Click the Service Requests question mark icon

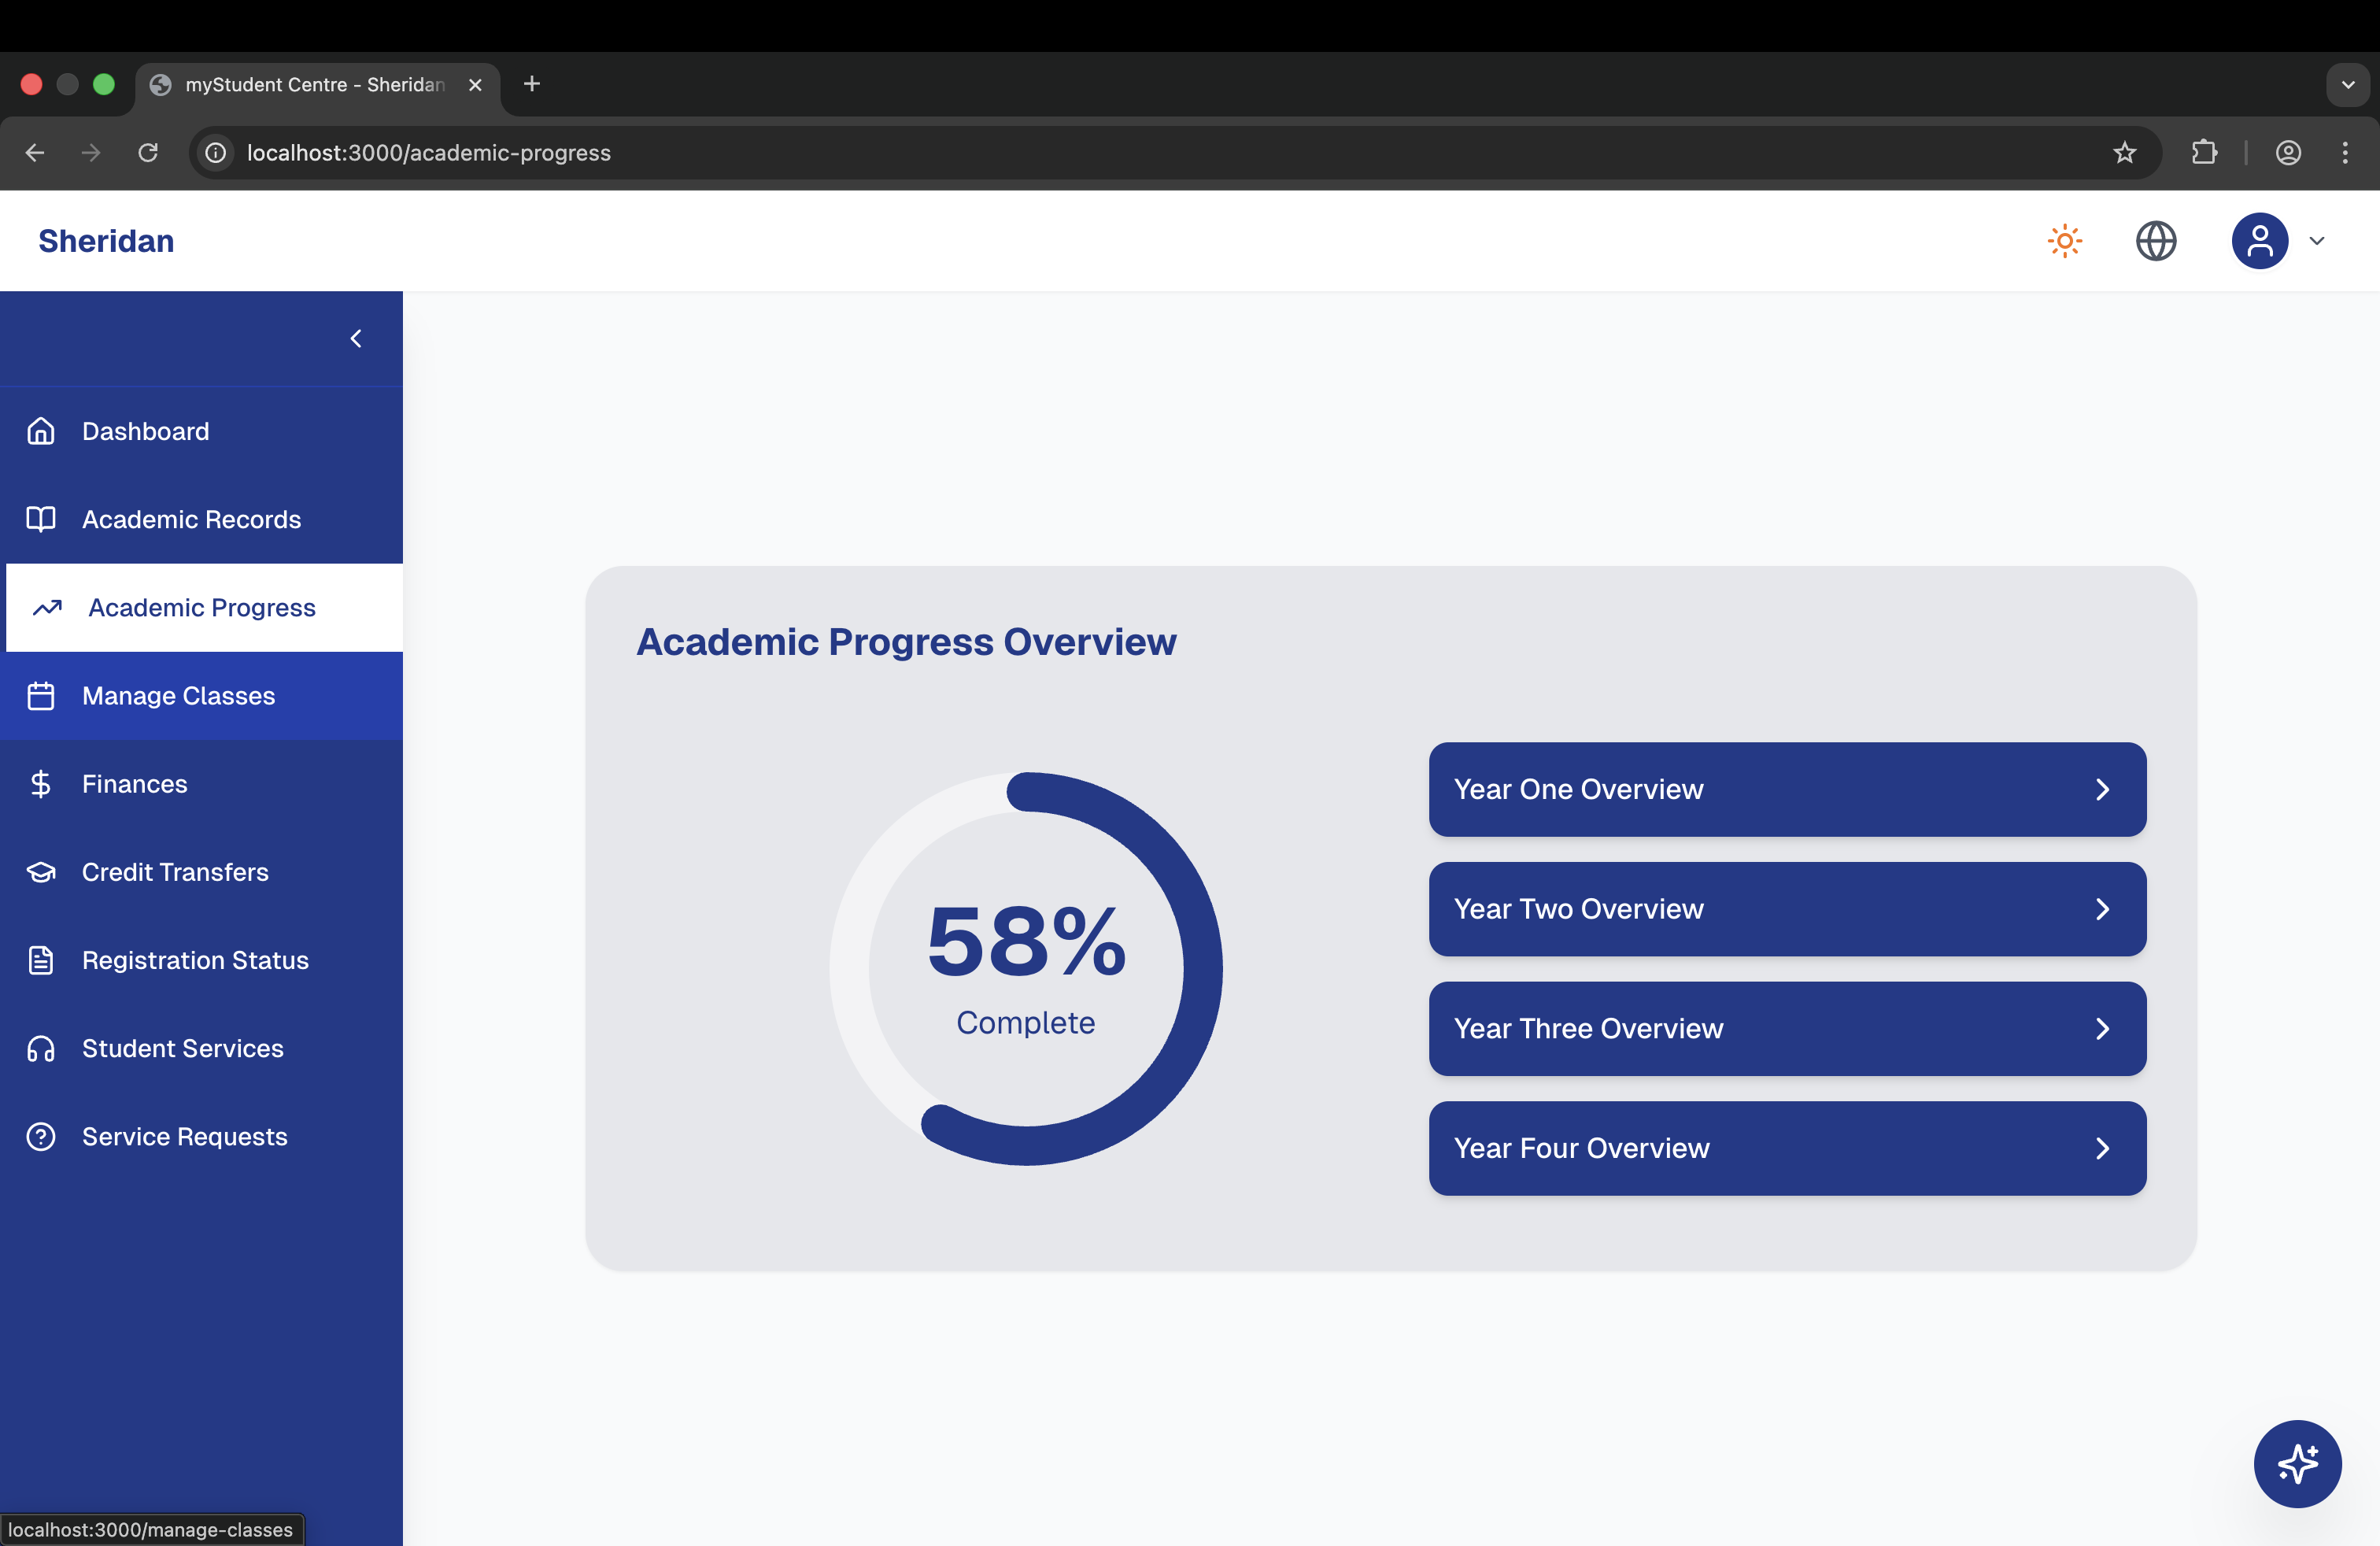point(41,1137)
